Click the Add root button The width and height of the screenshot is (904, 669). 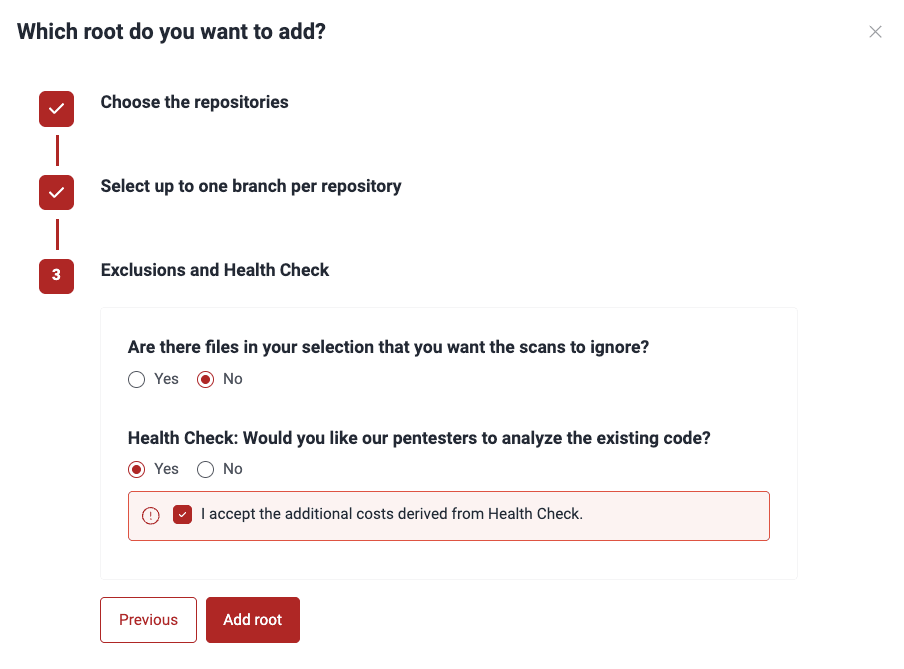click(x=253, y=619)
